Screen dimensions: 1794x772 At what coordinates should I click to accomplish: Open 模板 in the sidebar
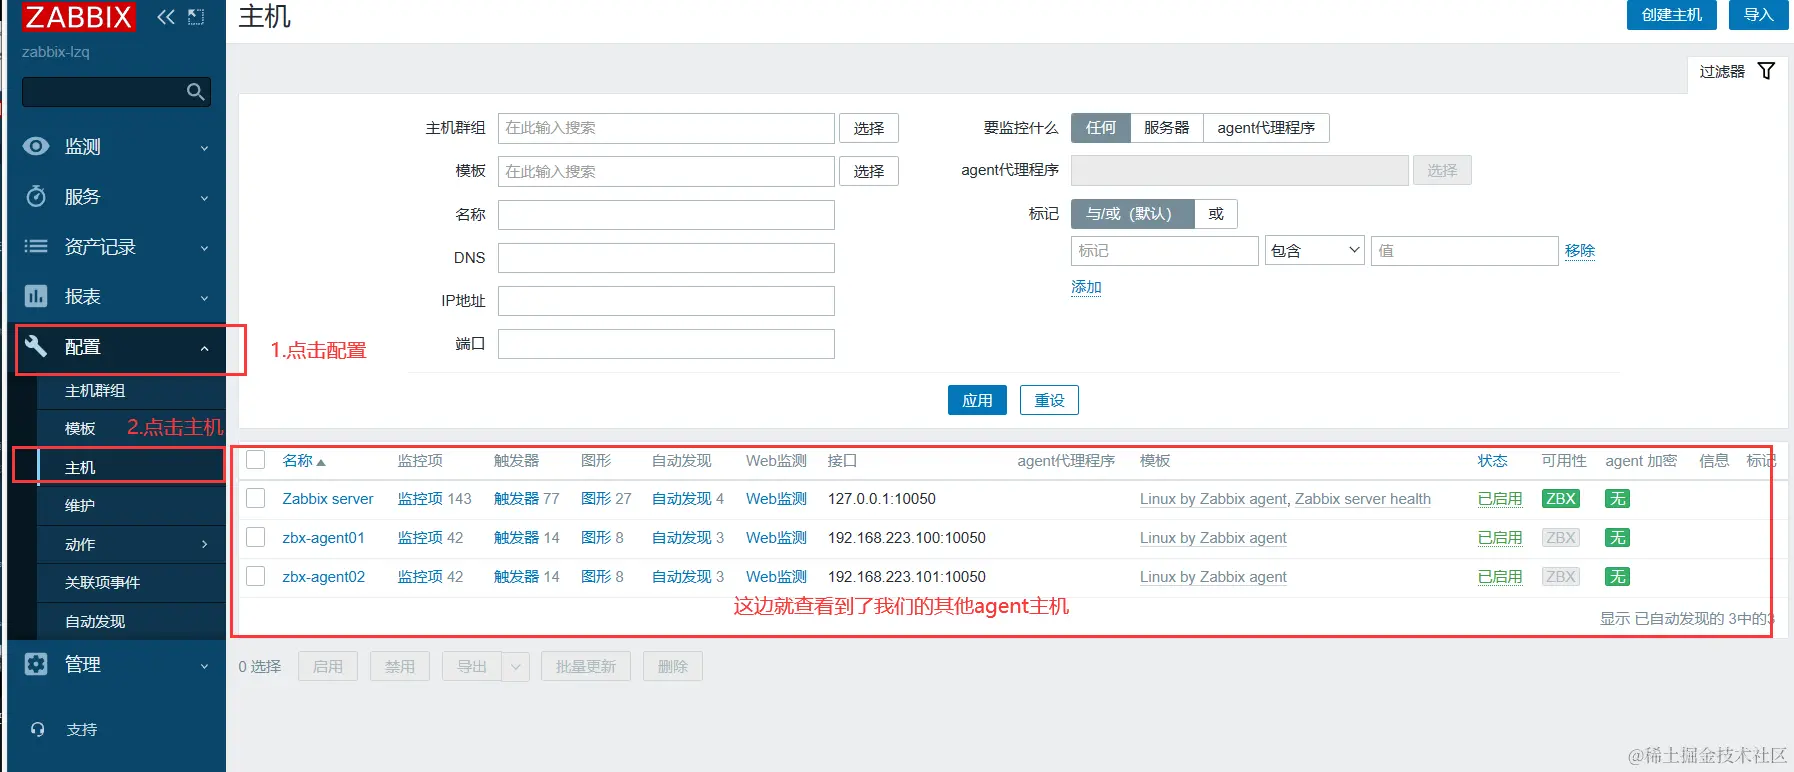[80, 429]
